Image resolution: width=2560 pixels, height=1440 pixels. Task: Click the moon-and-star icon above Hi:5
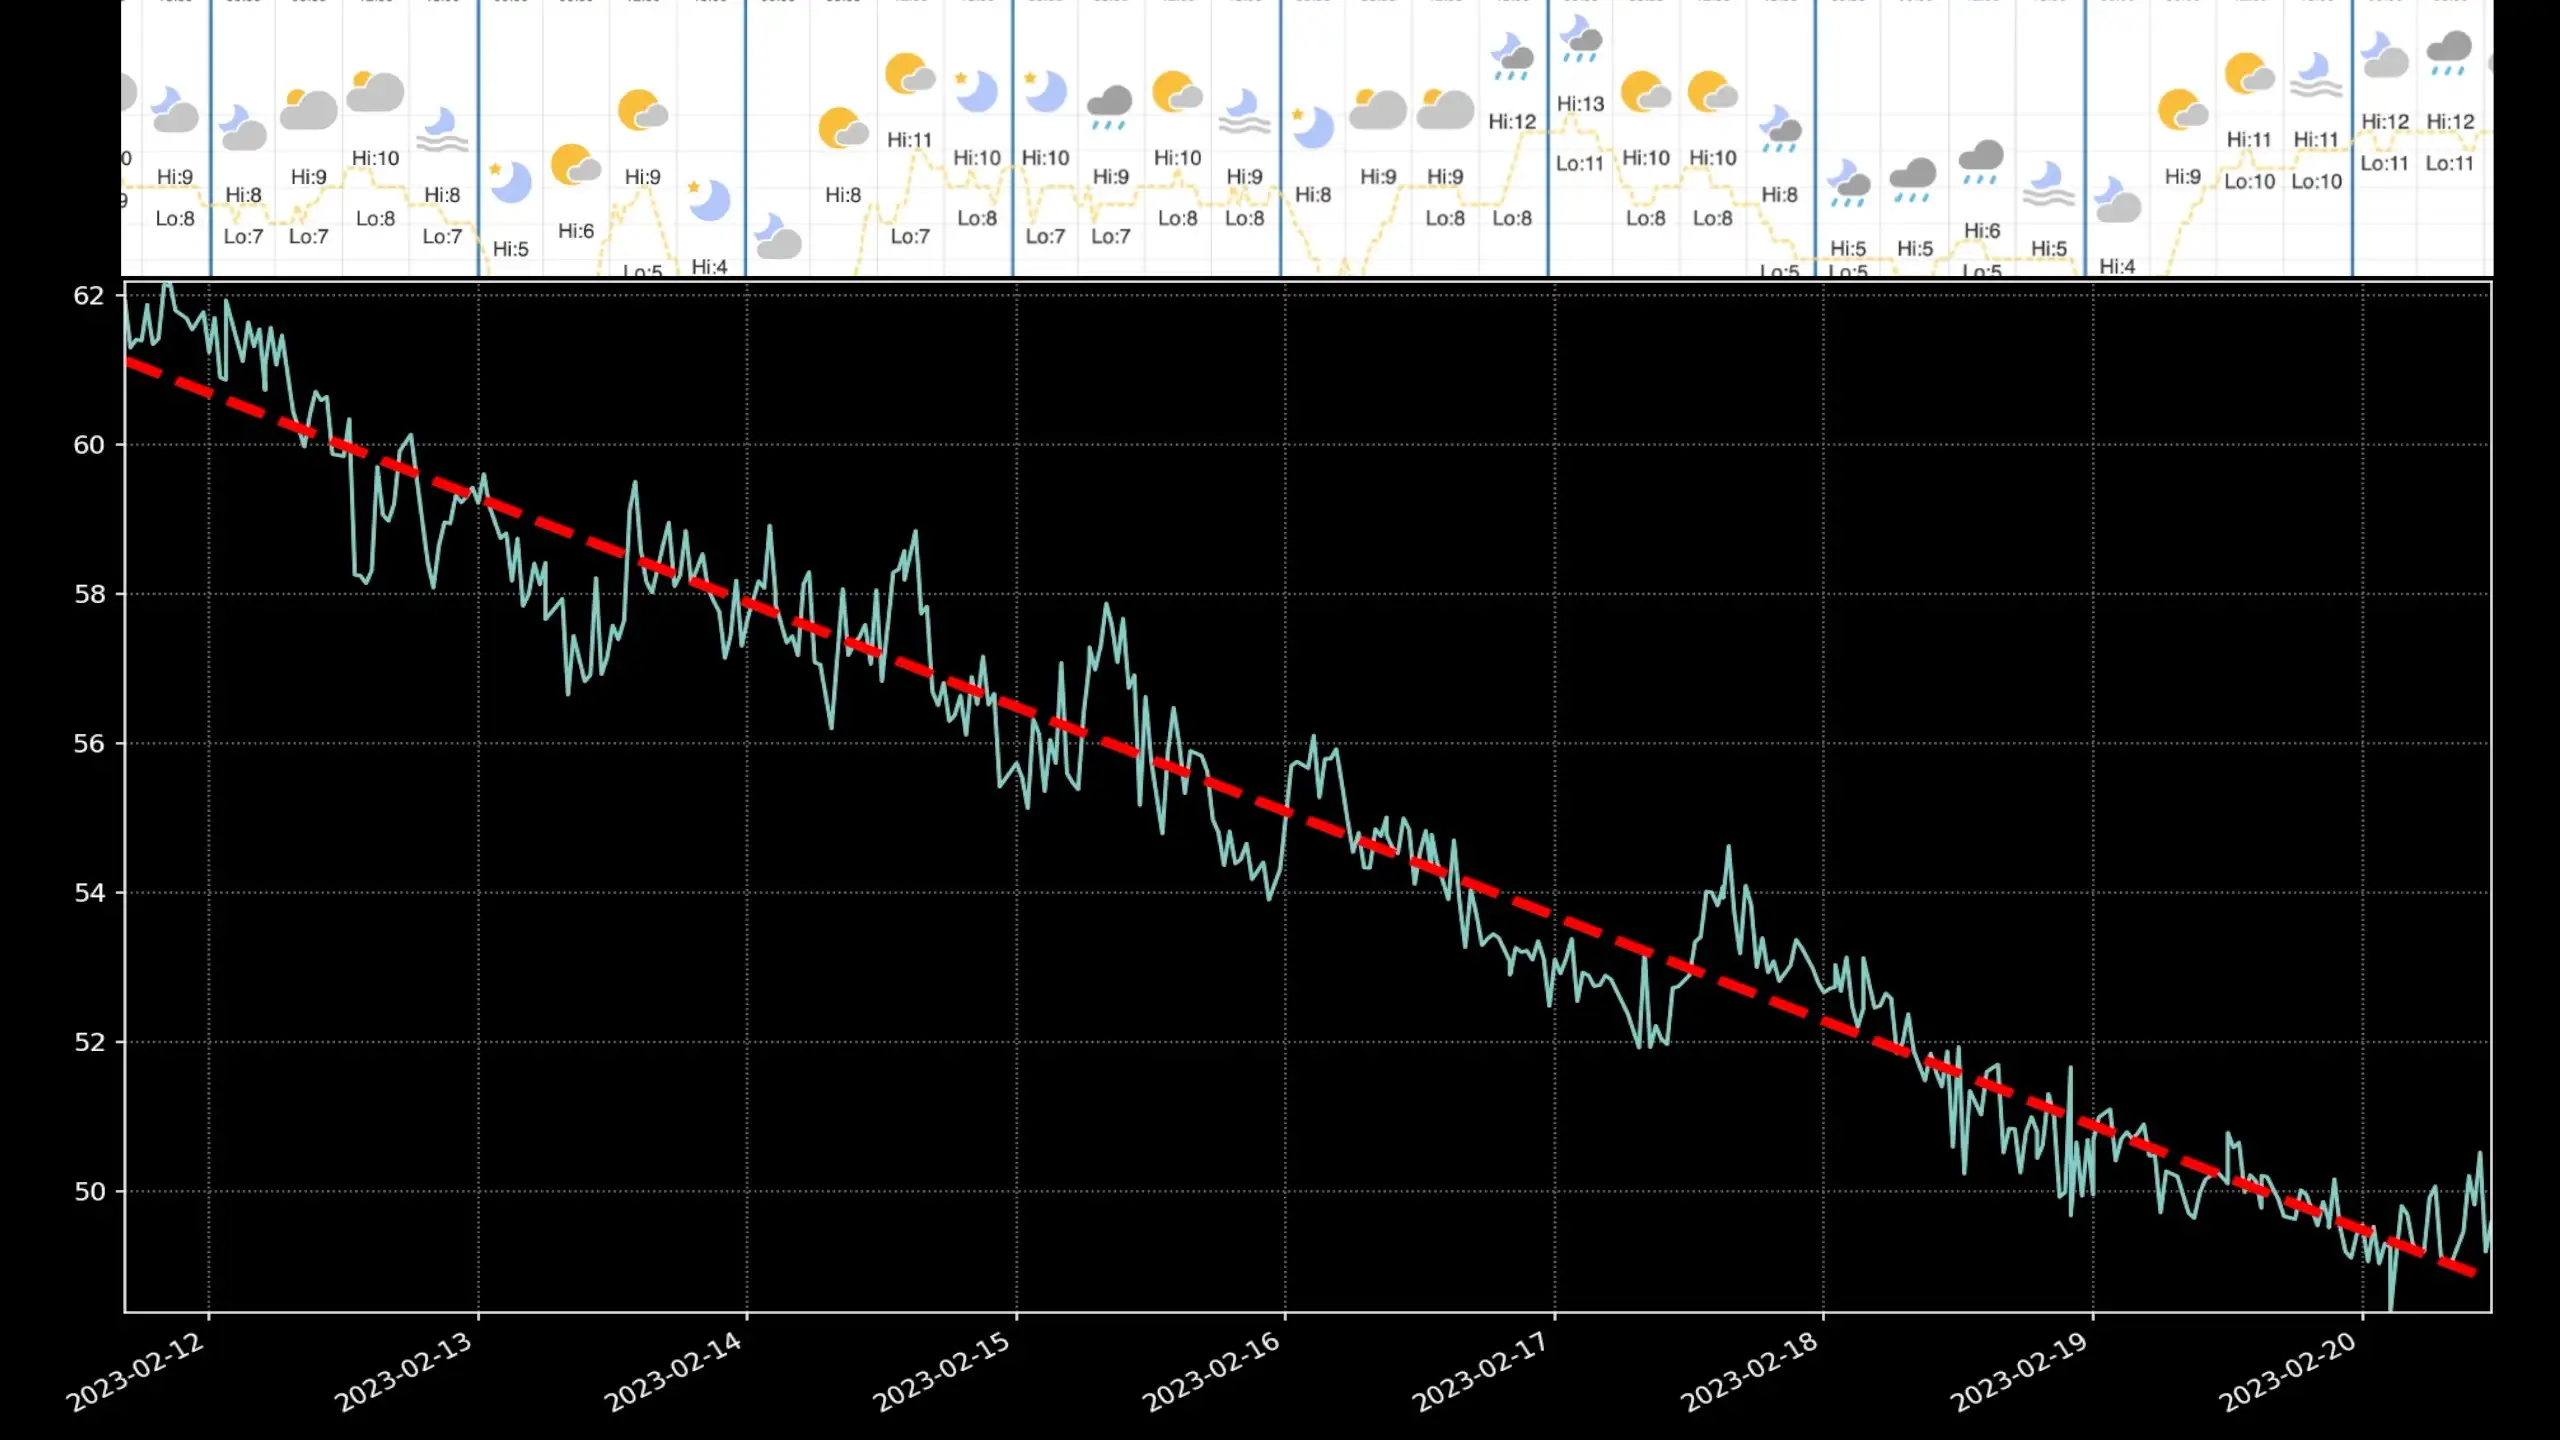[x=510, y=183]
